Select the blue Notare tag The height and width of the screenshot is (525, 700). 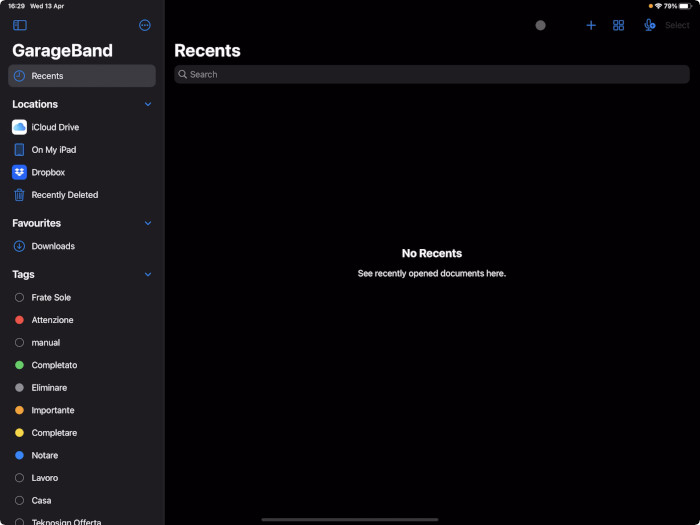pyautogui.click(x=82, y=455)
